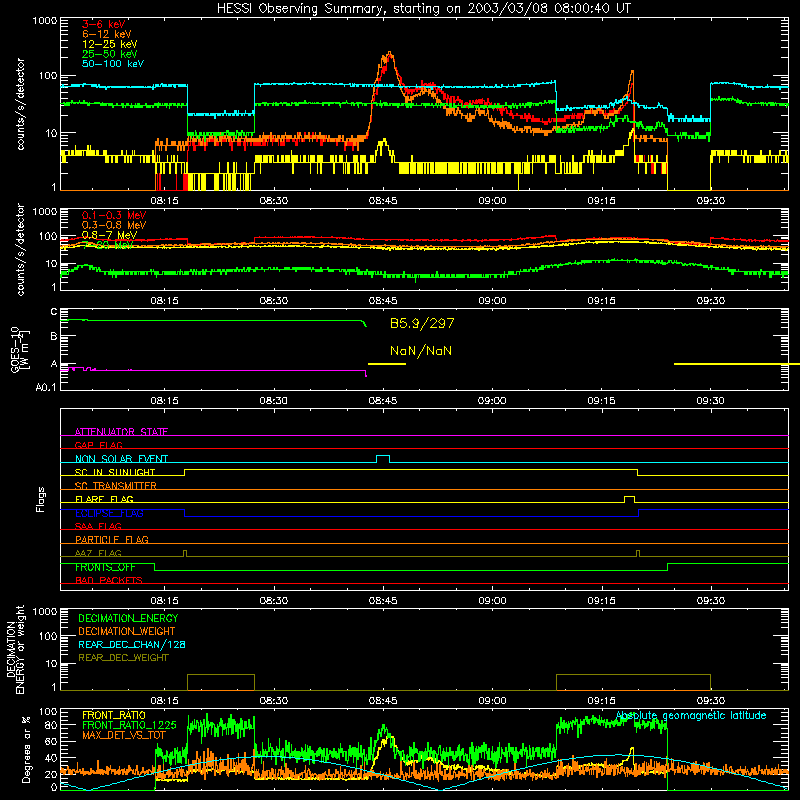
Task: Click the HESSI Observing Summary title text
Action: (x=423, y=9)
